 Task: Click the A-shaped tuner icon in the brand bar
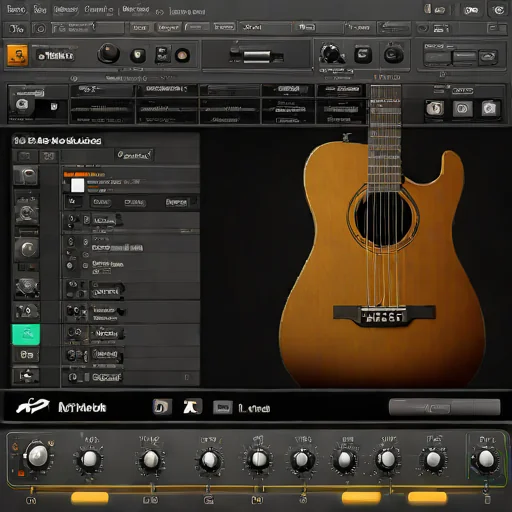[x=192, y=407]
